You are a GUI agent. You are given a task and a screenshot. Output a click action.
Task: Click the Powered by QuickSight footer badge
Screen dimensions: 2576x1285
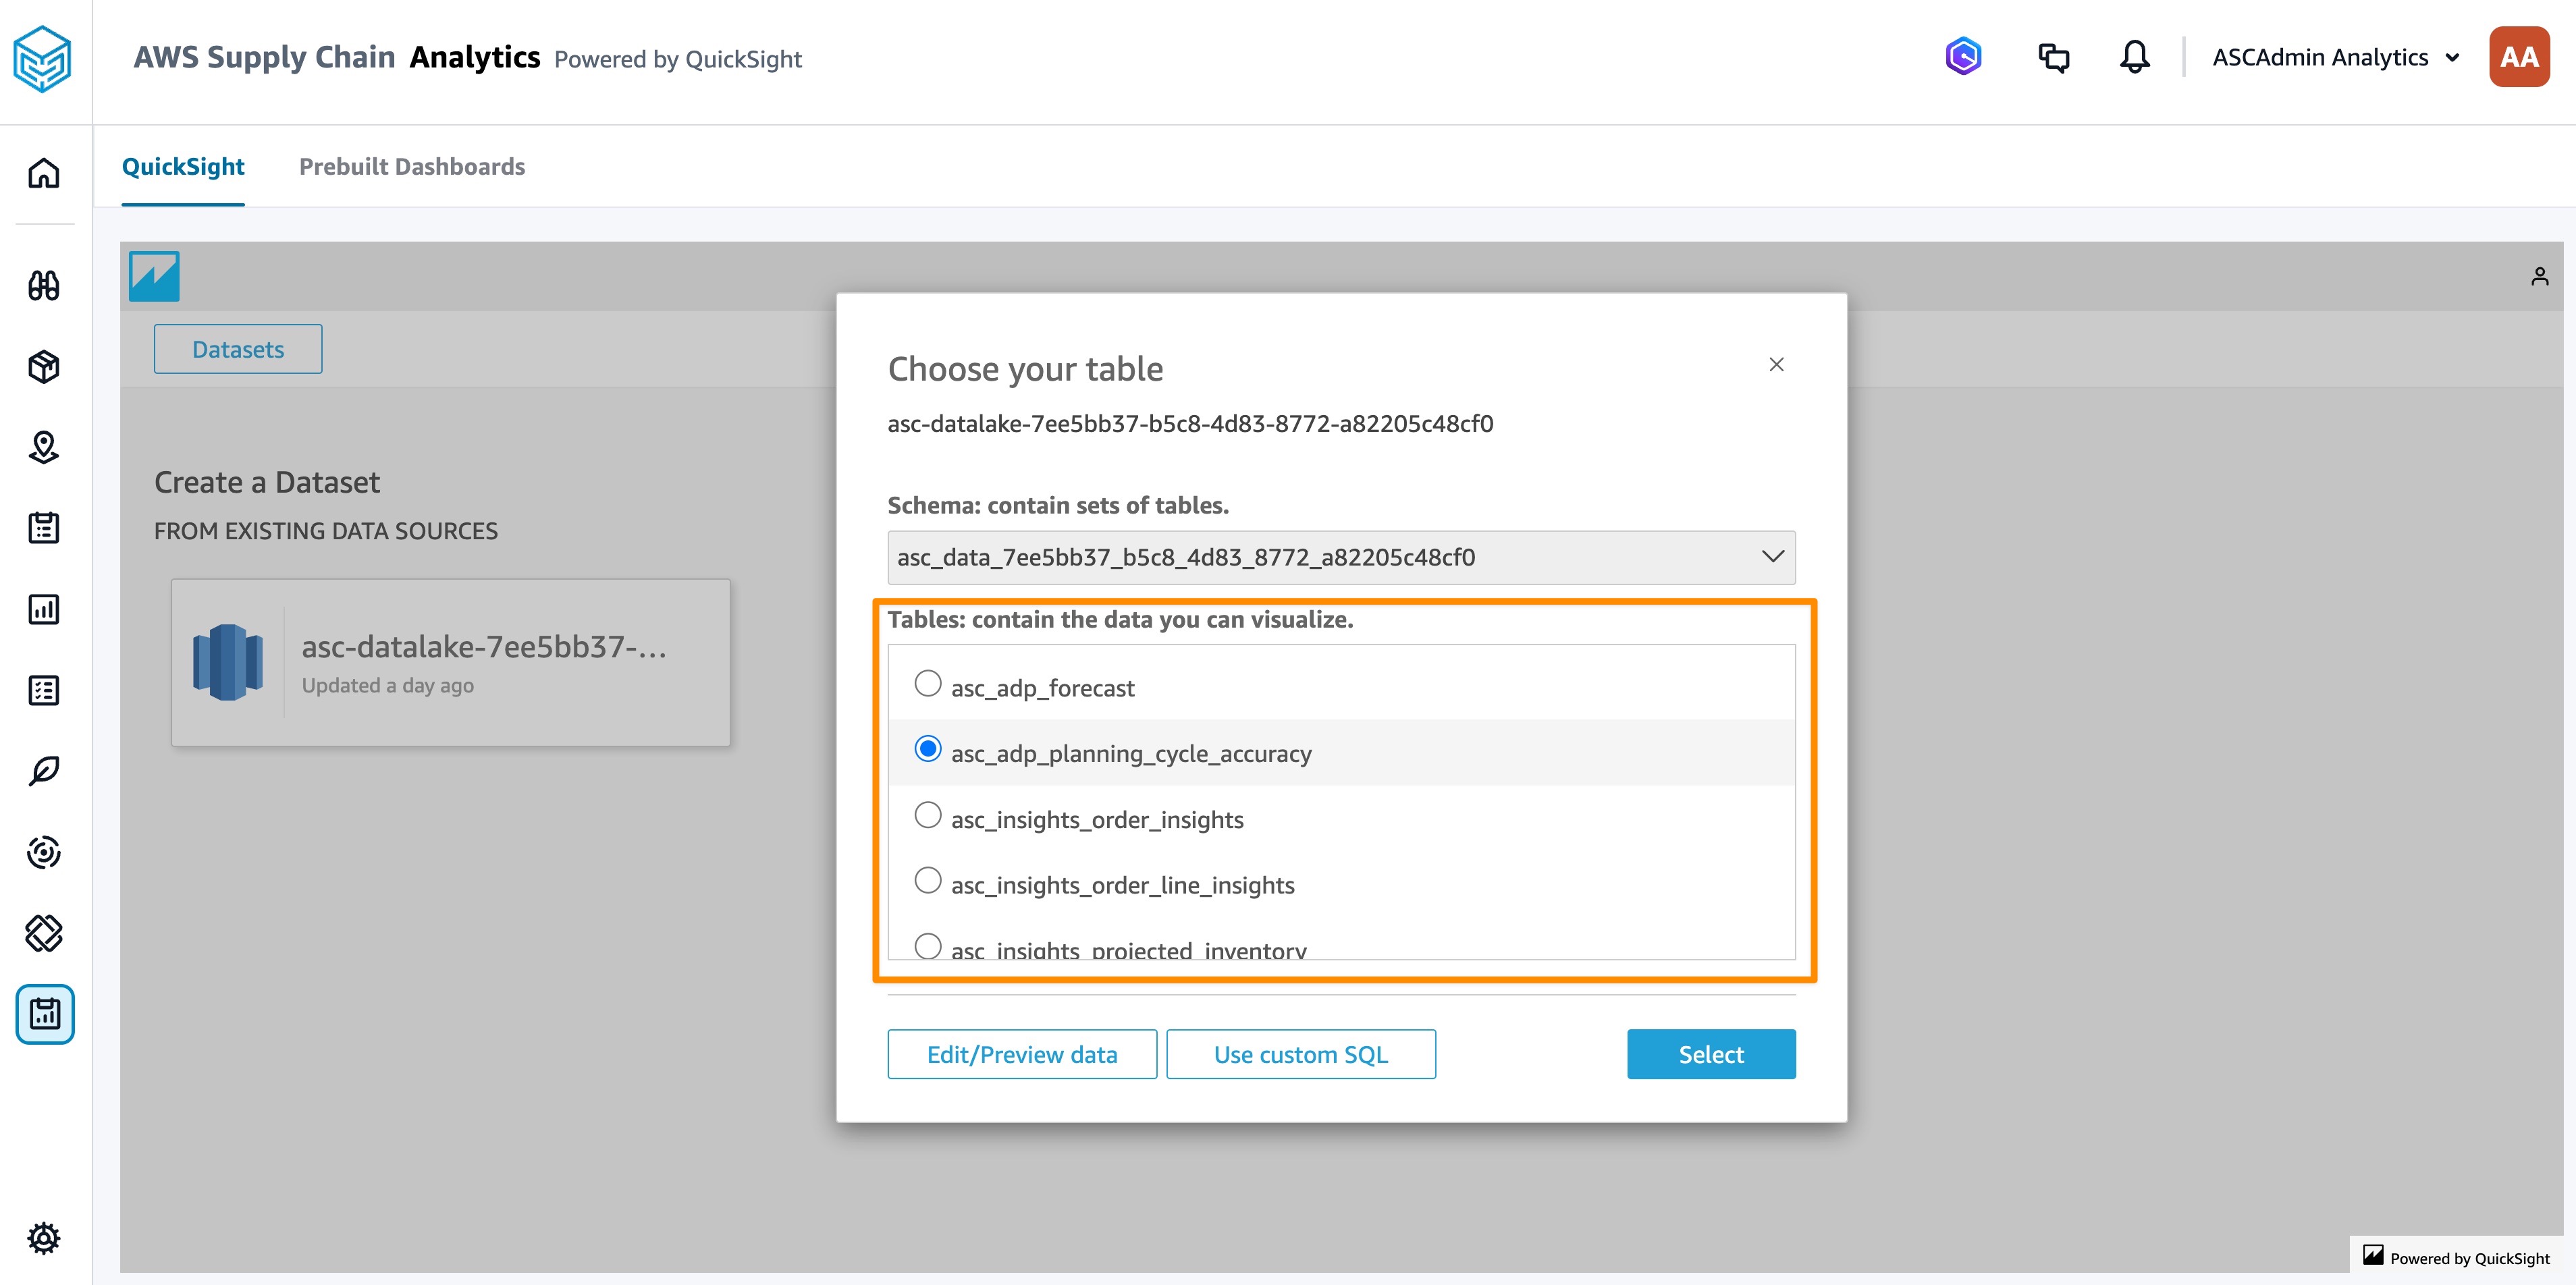click(2456, 1257)
